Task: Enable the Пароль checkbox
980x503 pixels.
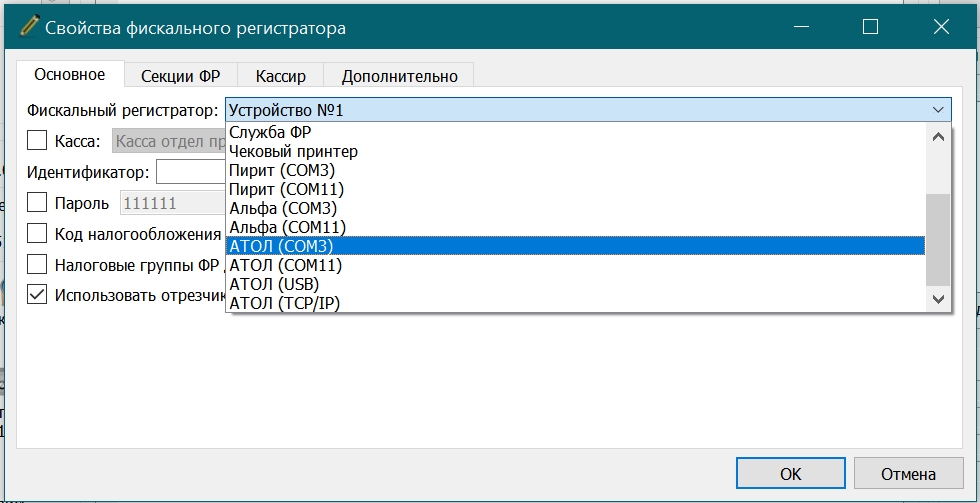Action: [37, 202]
